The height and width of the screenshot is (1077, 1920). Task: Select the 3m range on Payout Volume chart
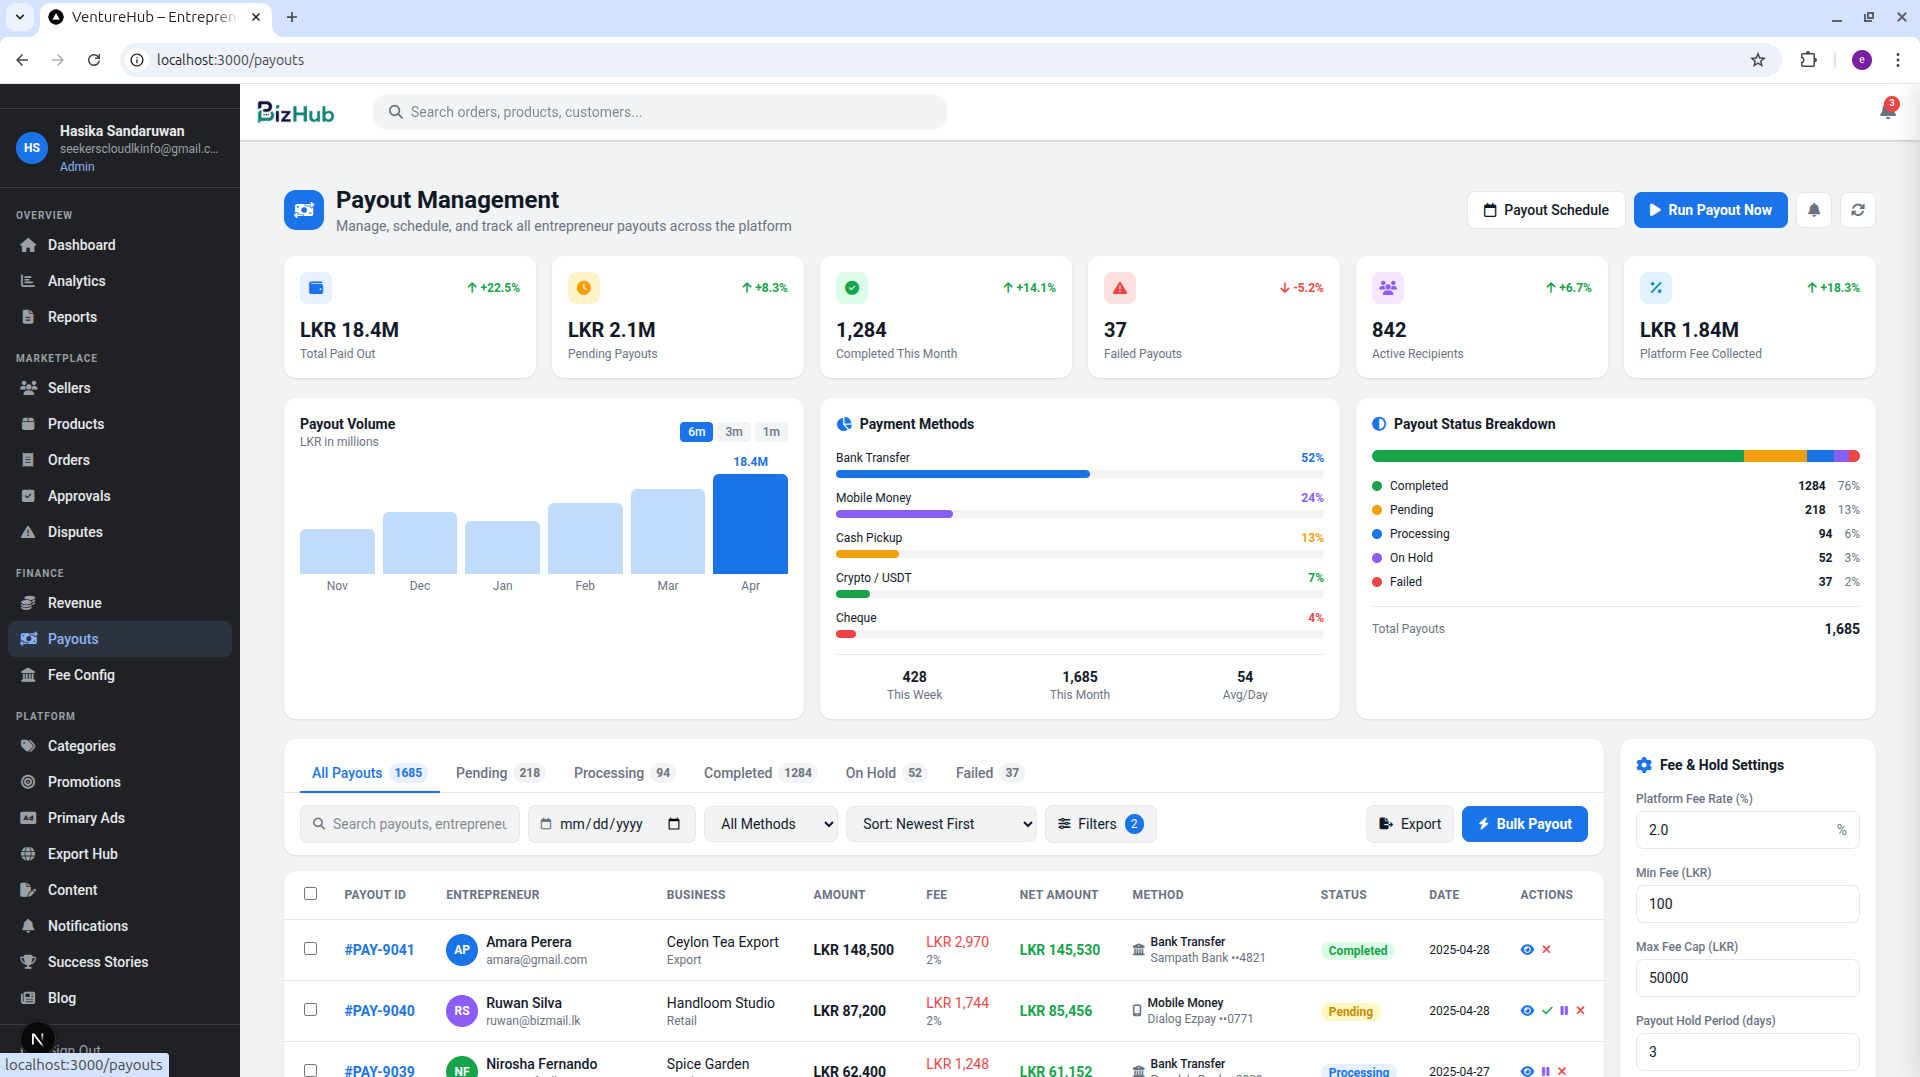(x=733, y=432)
